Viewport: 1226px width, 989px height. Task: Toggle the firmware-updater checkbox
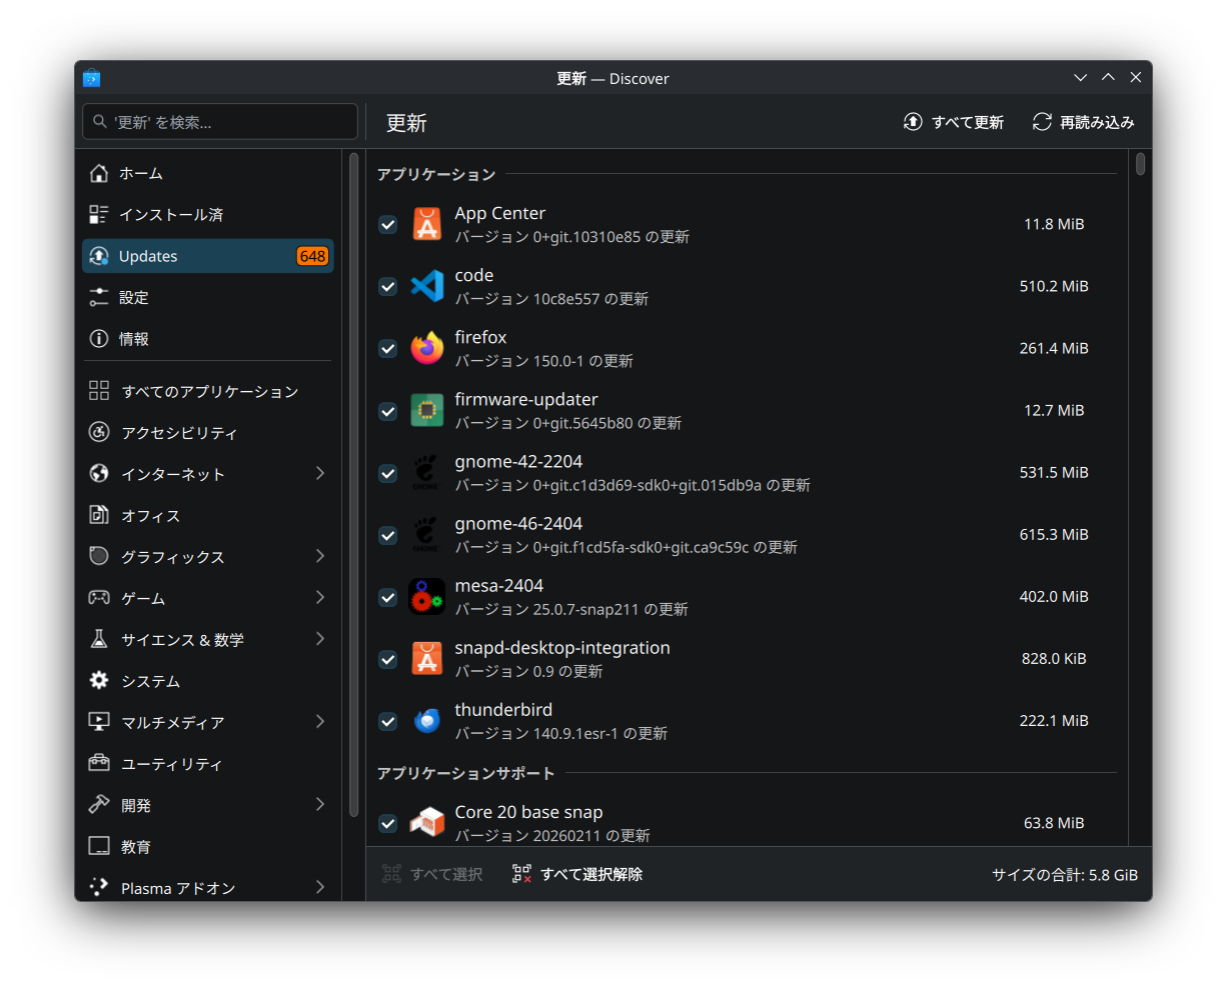coord(388,411)
